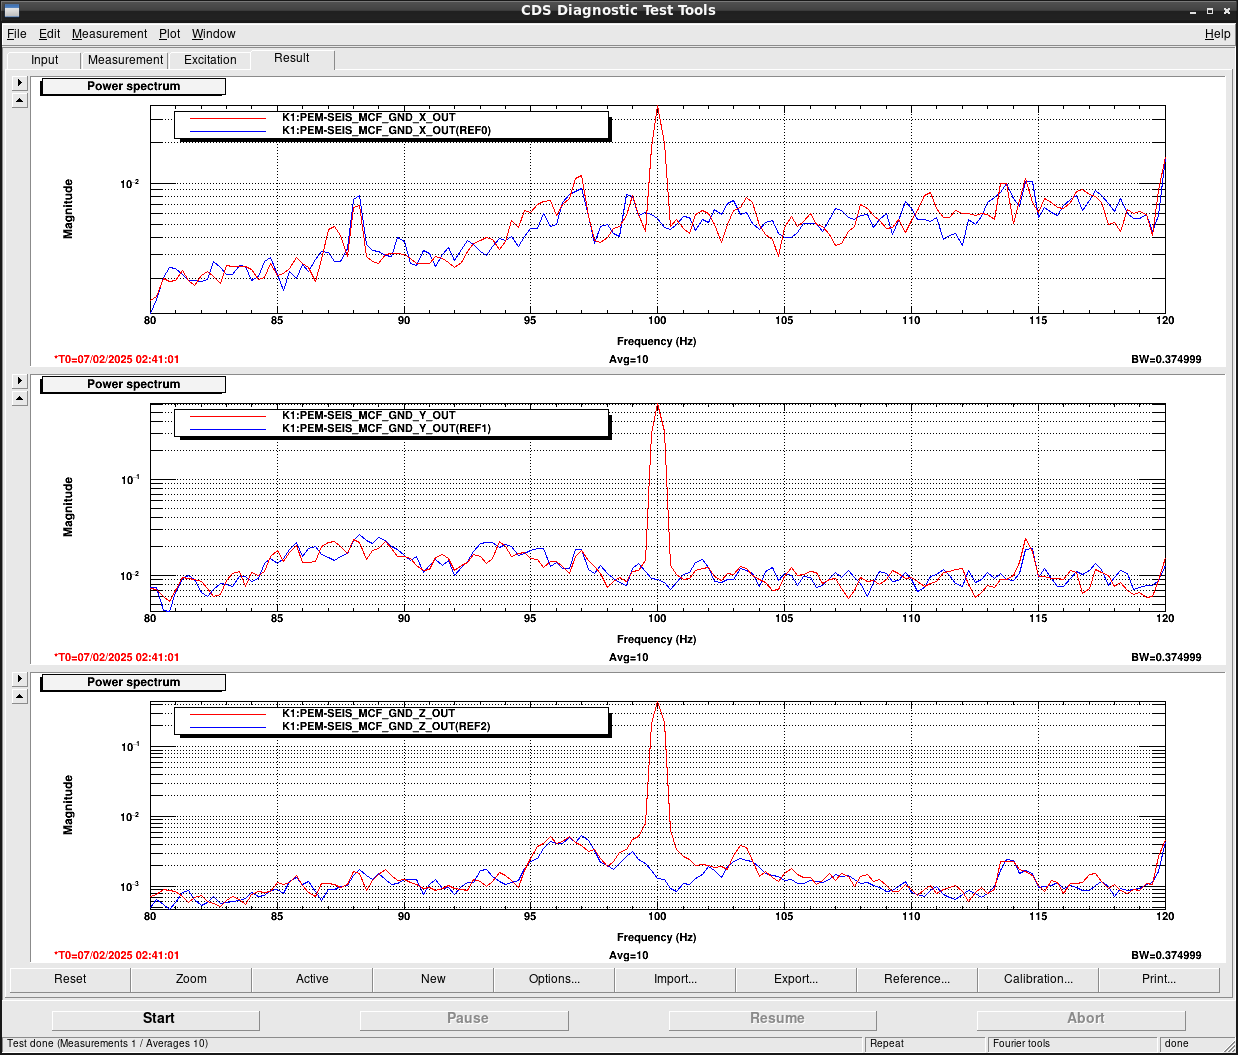The width and height of the screenshot is (1238, 1055).
Task: Click BW=0.374999 under GND_Z plot
Action: coord(1166,955)
